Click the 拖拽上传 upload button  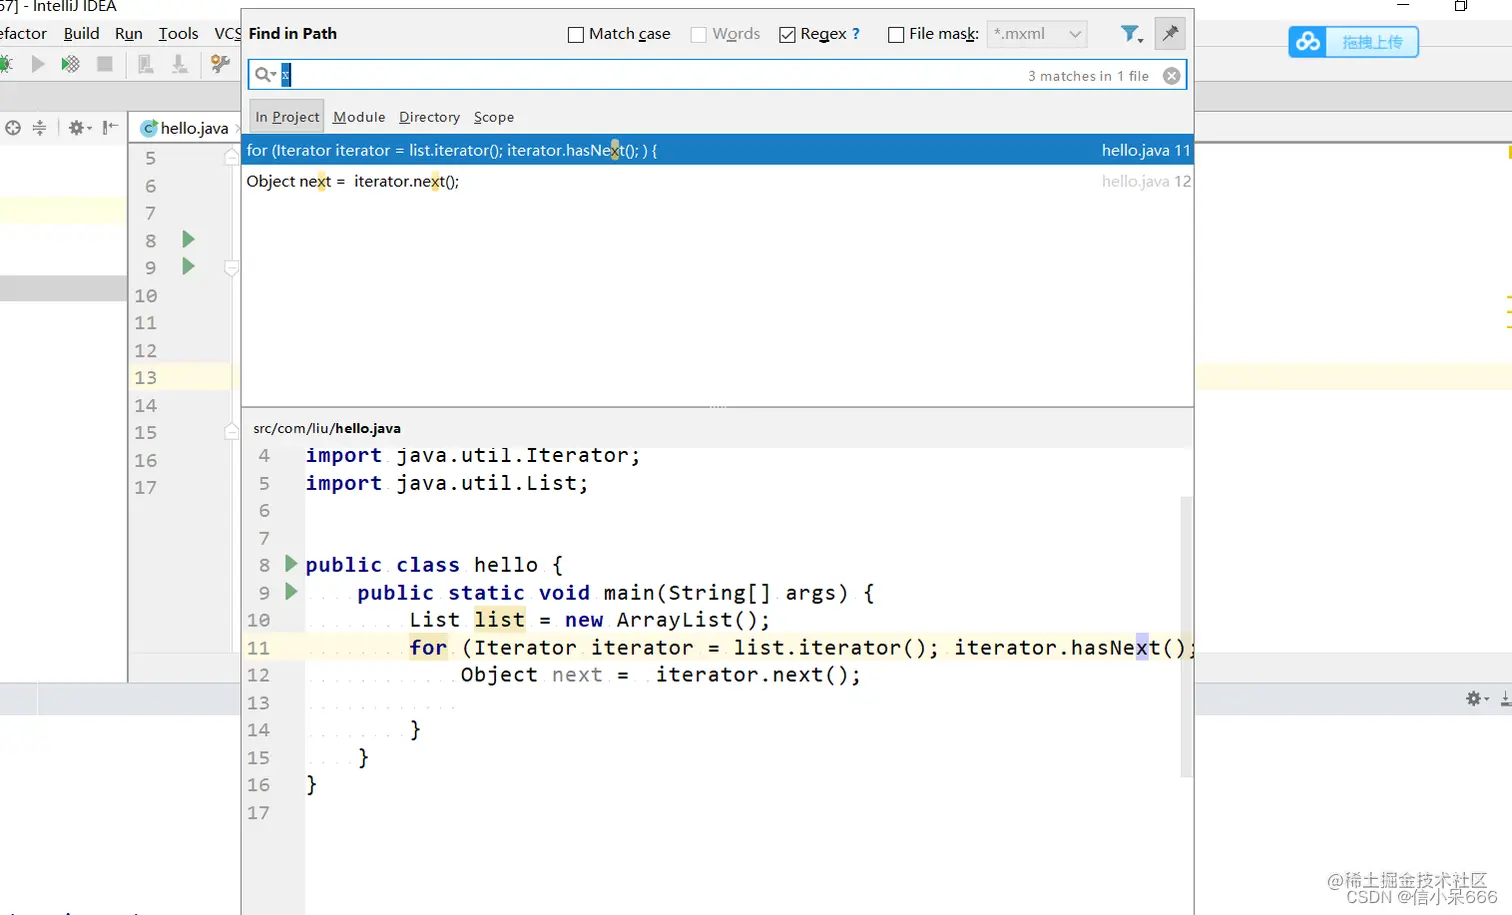pos(1372,42)
